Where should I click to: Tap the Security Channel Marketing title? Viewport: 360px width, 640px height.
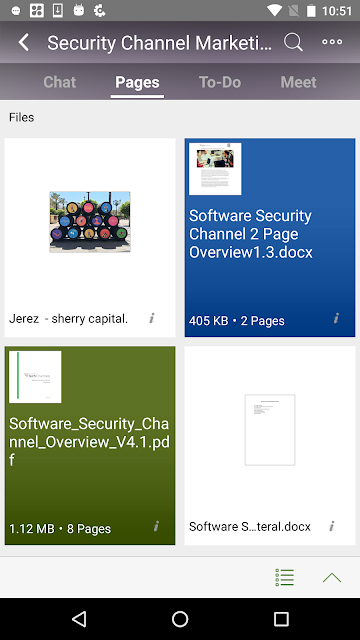pyautogui.click(x=159, y=42)
